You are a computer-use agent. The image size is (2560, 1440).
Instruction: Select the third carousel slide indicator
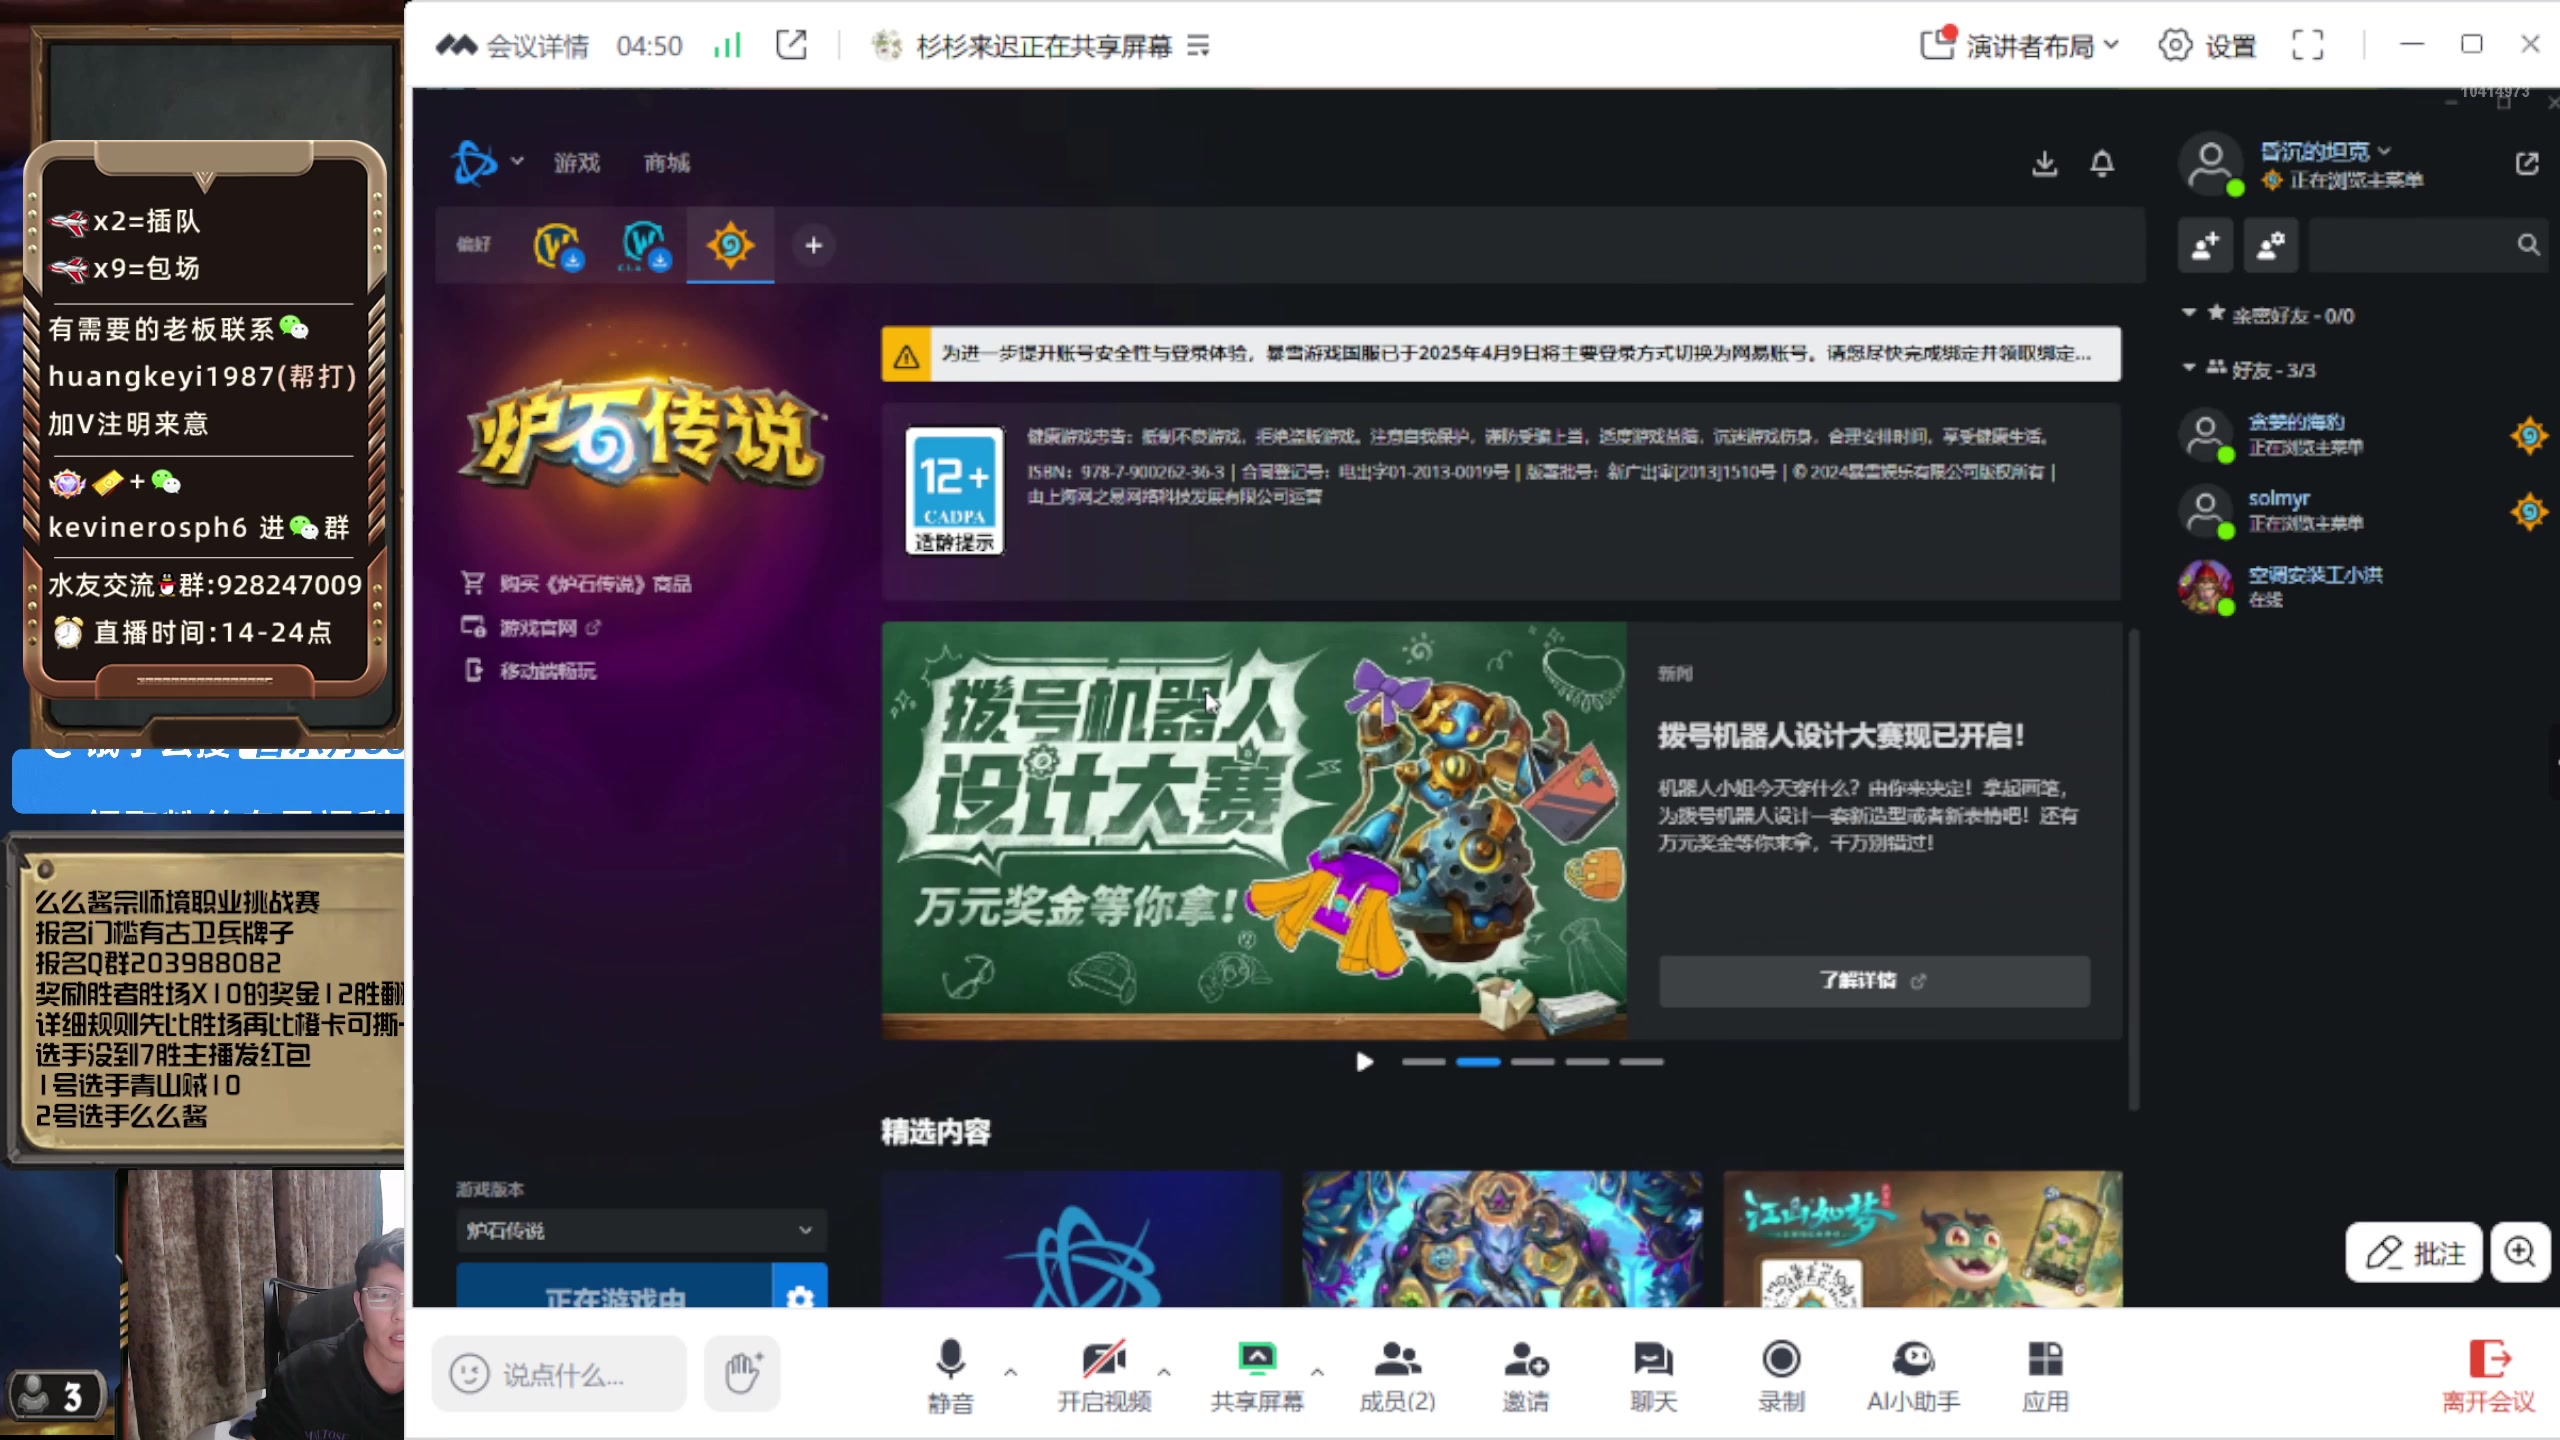click(1532, 1062)
